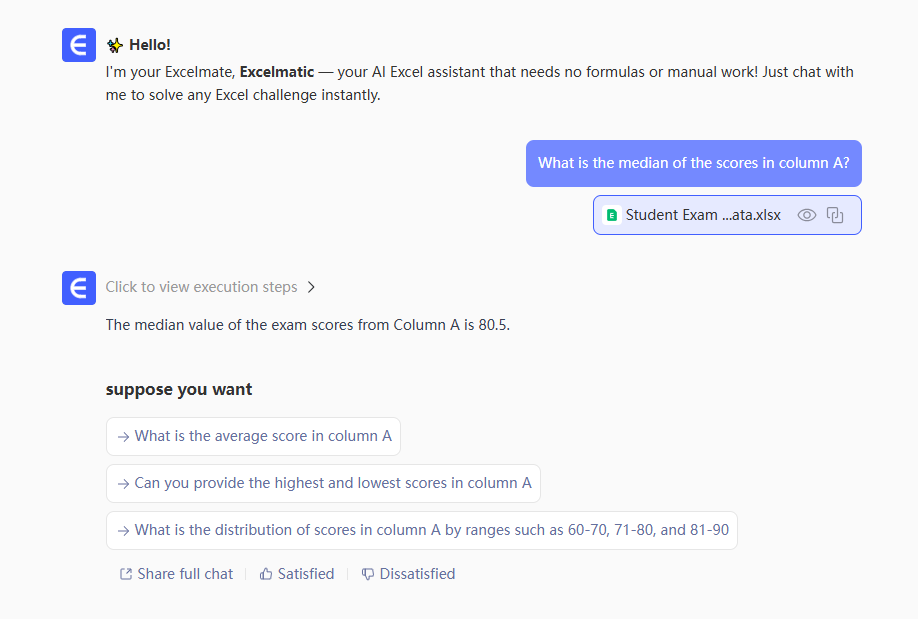Viewport: 918px width, 619px height.
Task: Click the thumbs-down icon to mark Dissatisfied
Action: click(368, 574)
